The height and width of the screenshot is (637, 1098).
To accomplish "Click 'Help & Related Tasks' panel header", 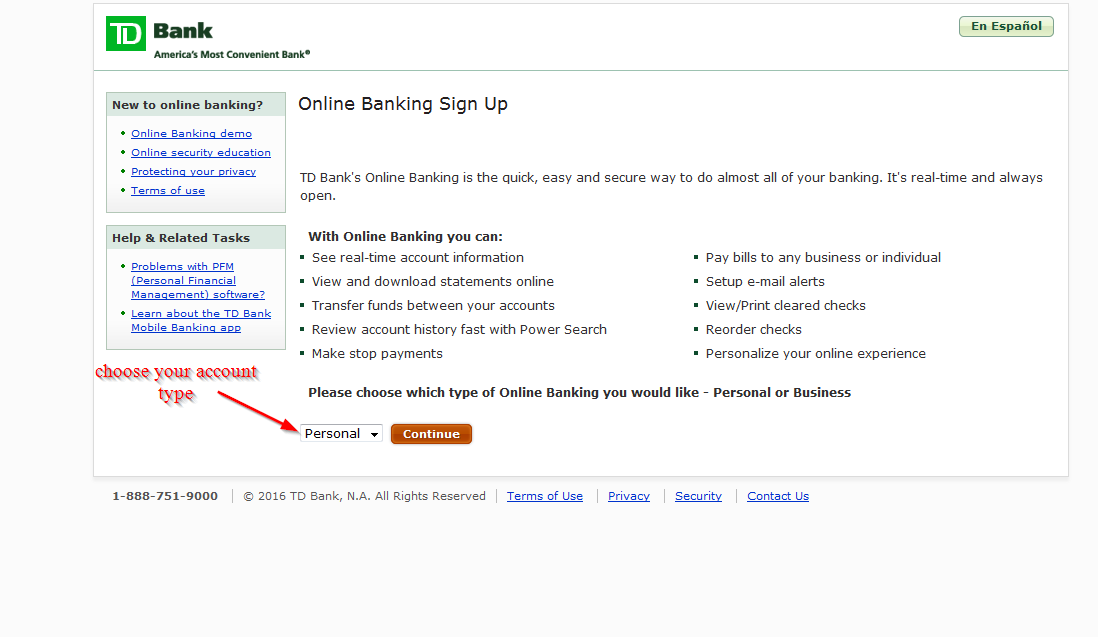I will [196, 238].
